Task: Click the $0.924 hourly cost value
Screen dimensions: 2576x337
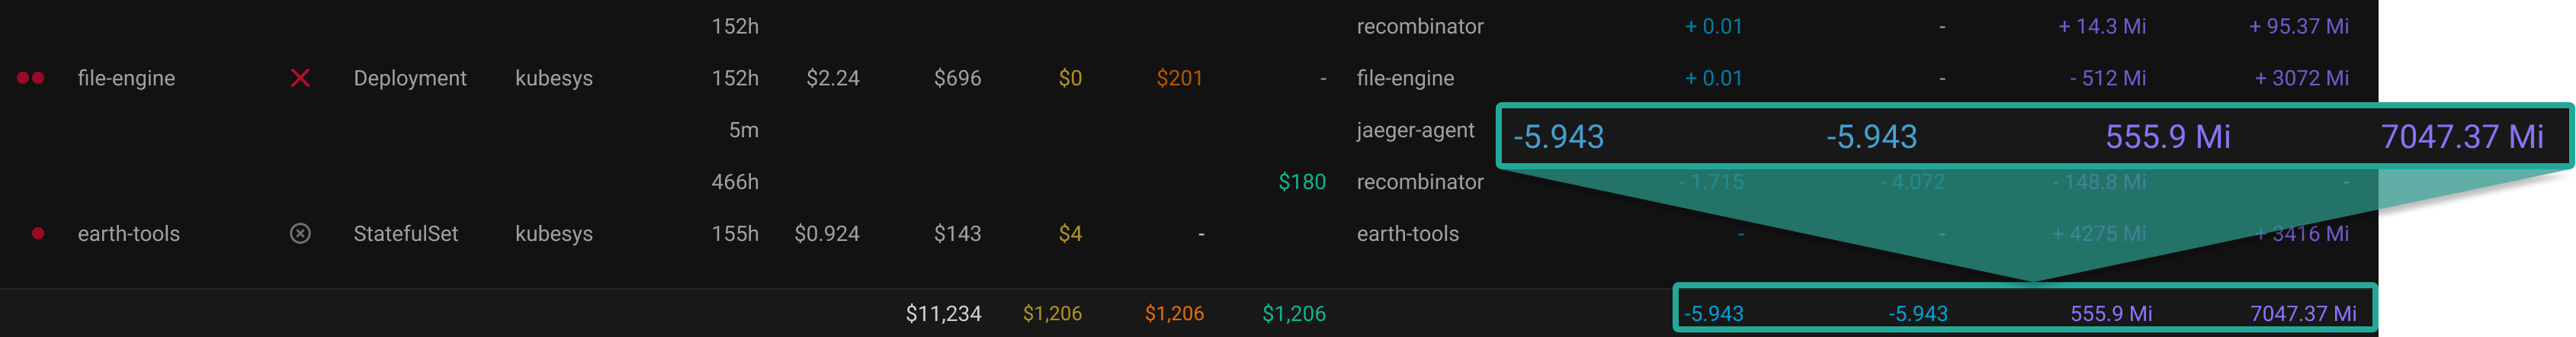Action: click(827, 234)
